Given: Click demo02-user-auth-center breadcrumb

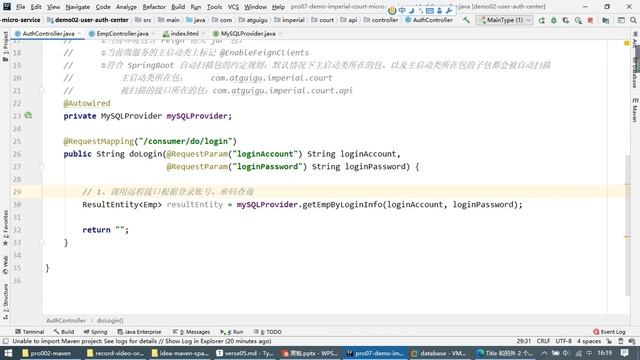Looking at the screenshot, I should [88, 20].
